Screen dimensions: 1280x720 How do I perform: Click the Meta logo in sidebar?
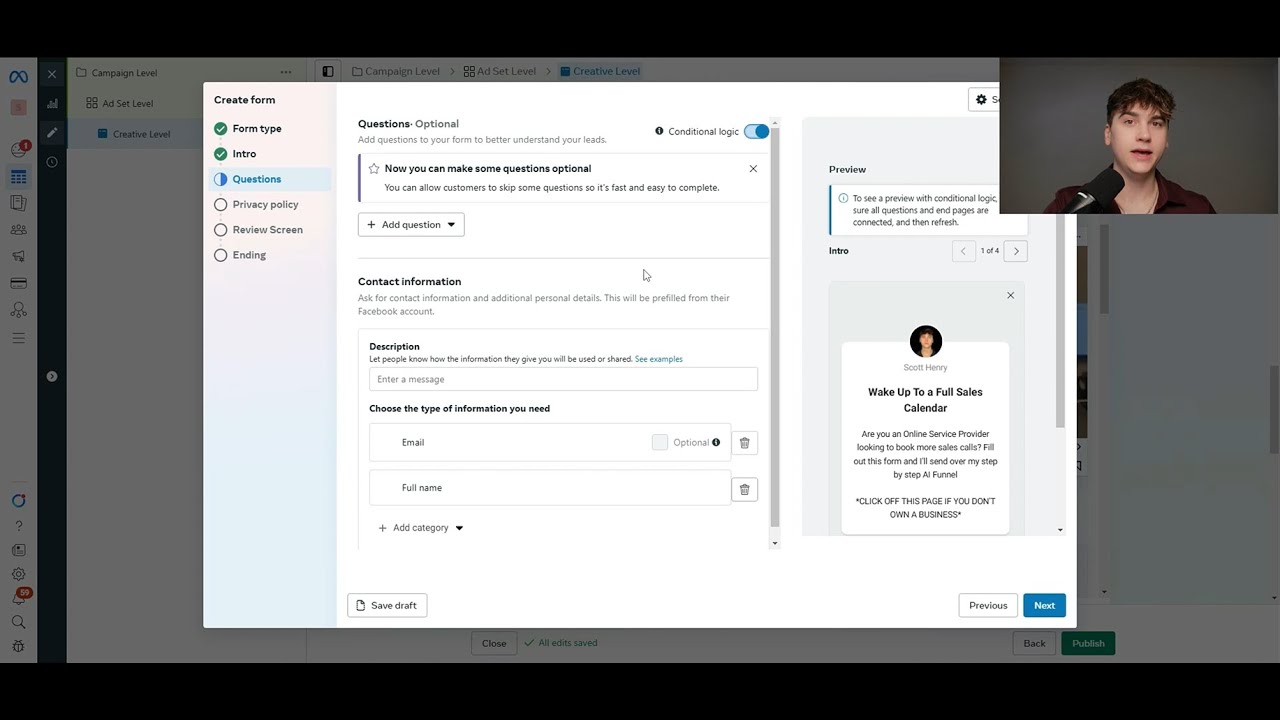click(18, 77)
